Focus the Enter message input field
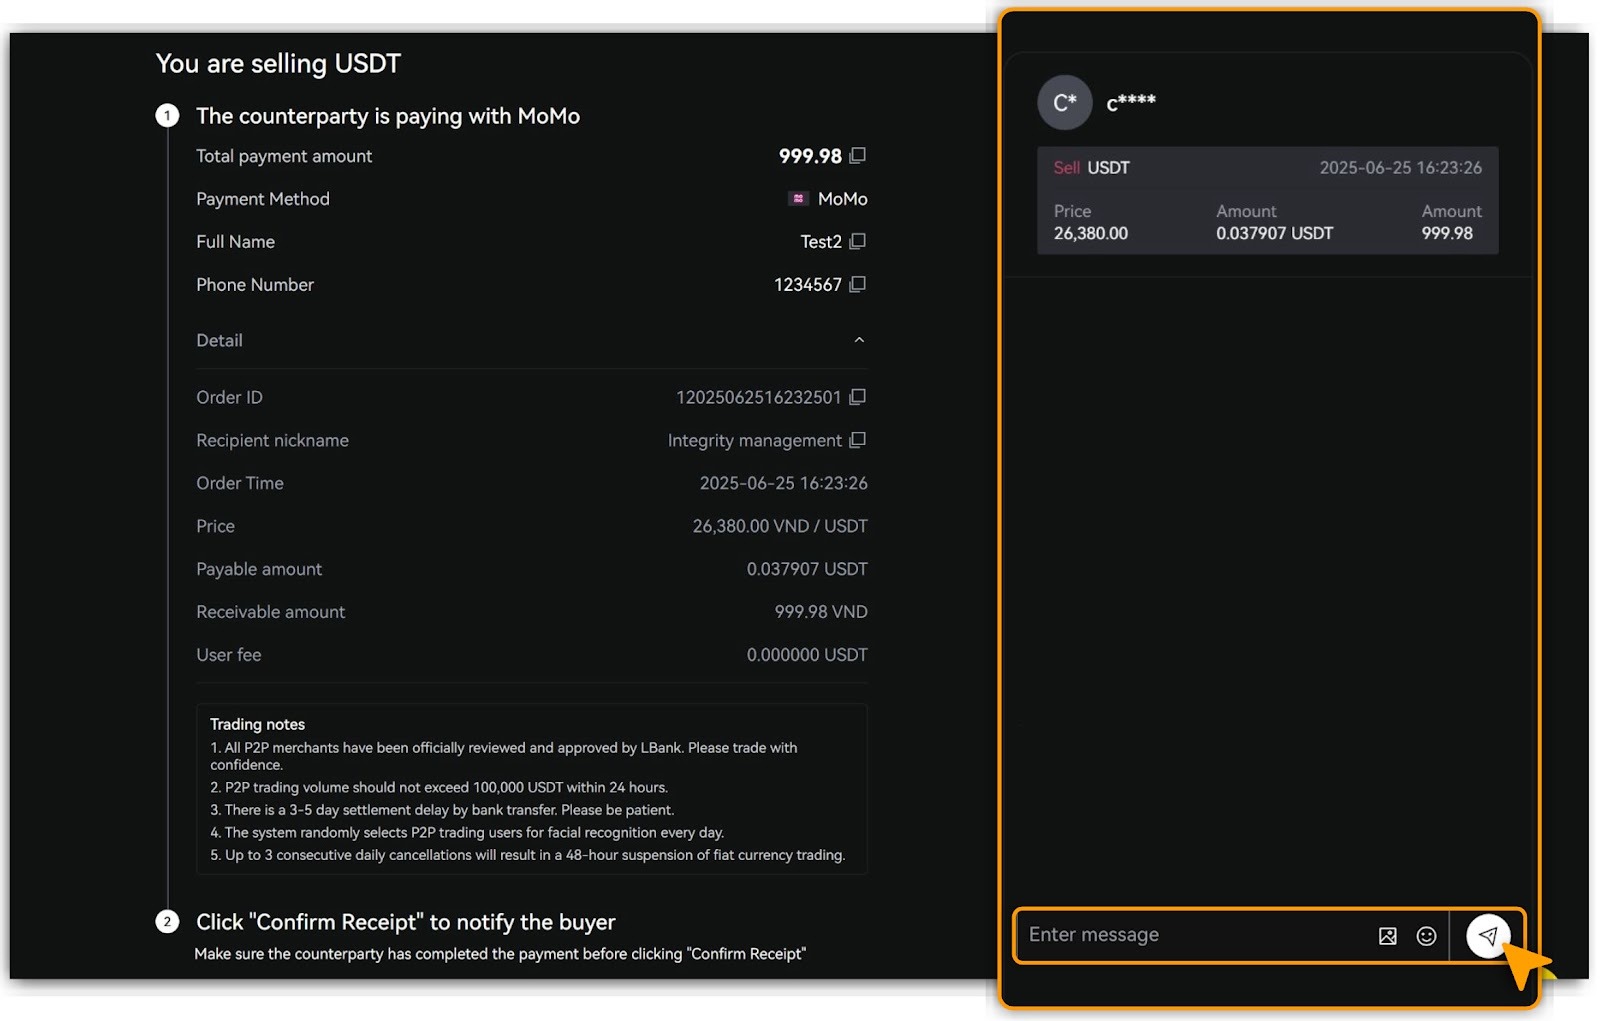 [x=1190, y=935]
